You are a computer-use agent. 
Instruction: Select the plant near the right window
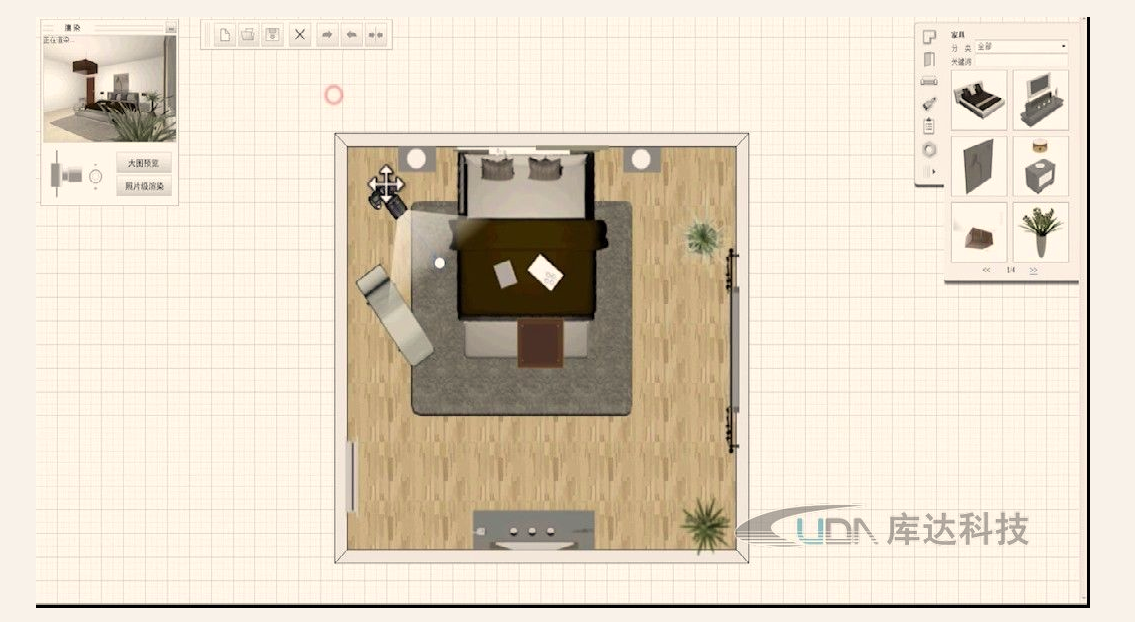click(702, 239)
